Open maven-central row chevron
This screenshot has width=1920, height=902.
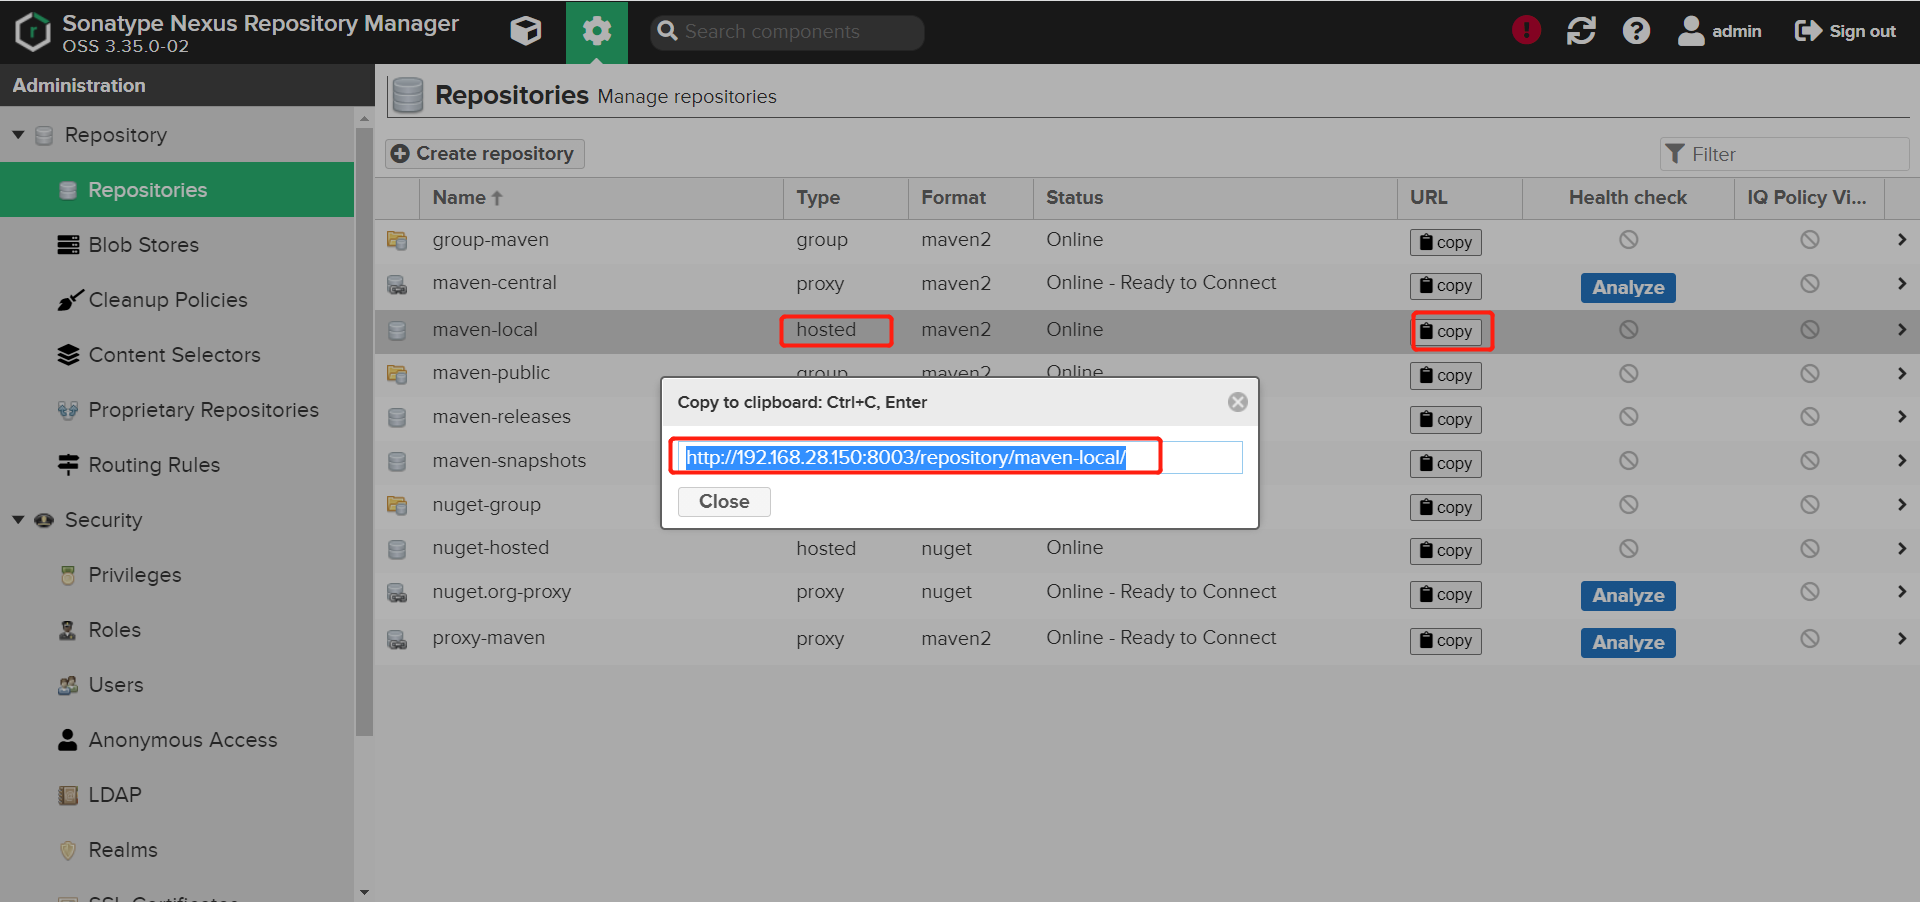[1901, 284]
